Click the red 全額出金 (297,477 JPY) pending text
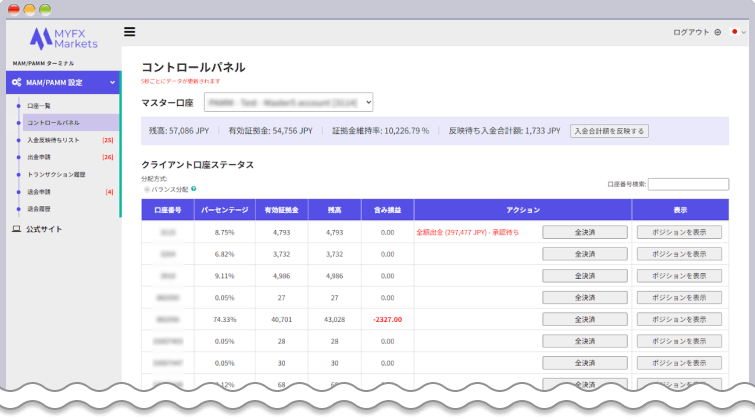Screen dimensions: 755x420 468,232
